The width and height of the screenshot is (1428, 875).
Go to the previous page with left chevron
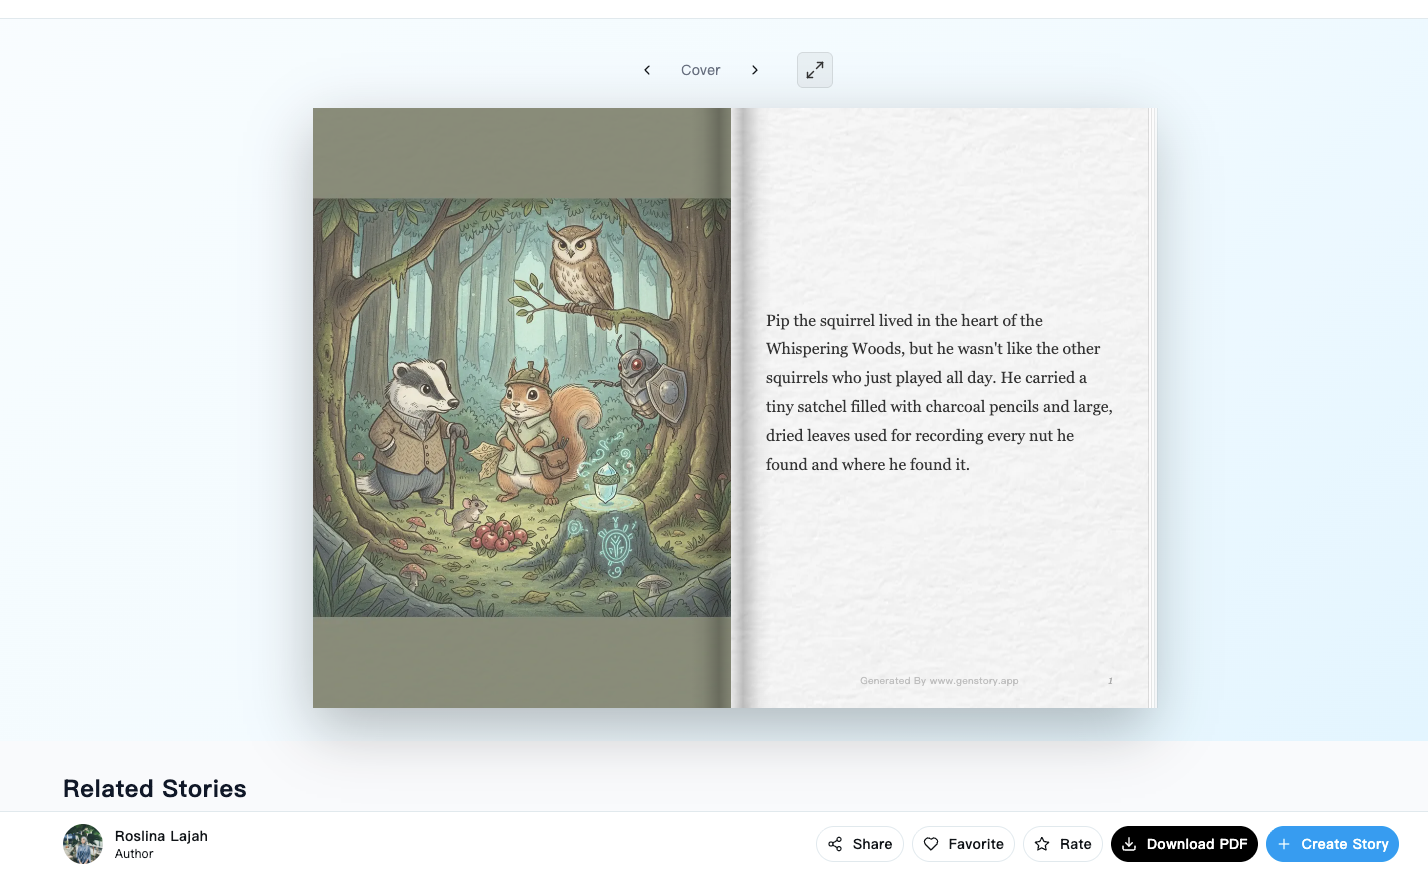(x=647, y=70)
